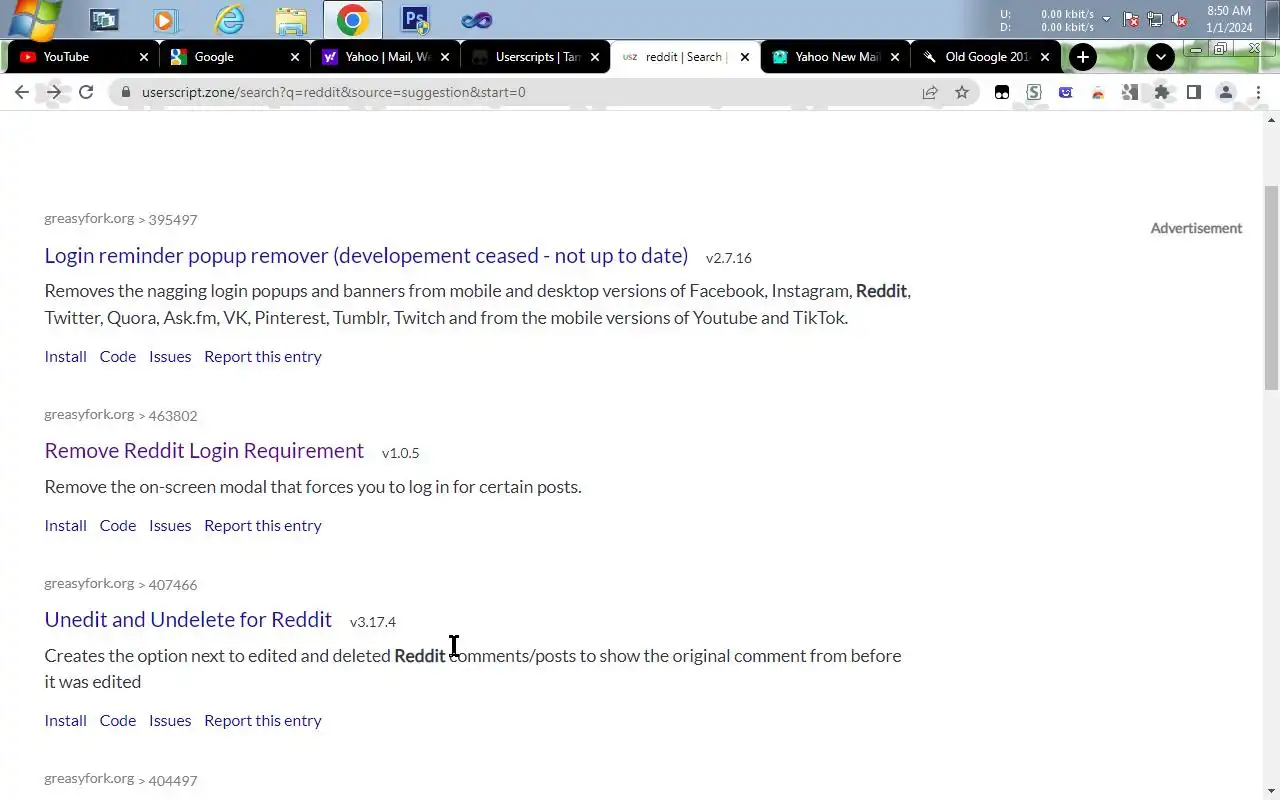Install the Remove Reddit Login Requirement script

tap(65, 525)
